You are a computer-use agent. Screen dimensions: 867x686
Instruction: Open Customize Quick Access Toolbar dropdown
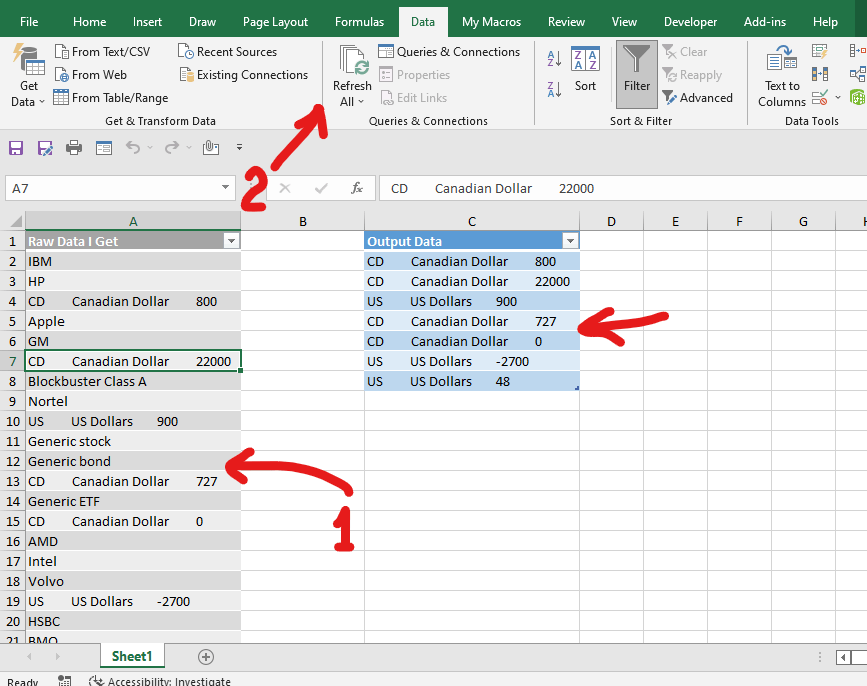coord(239,147)
